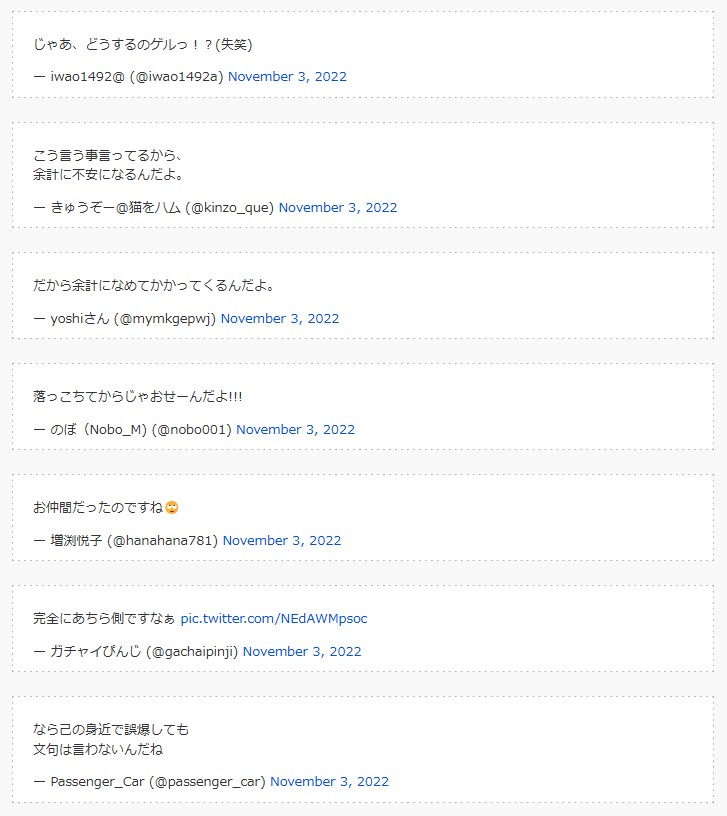The height and width of the screenshot is (816, 727).
Task: Open the pic.twitter.com/NEdAWMpsoc image link
Action: point(274,619)
